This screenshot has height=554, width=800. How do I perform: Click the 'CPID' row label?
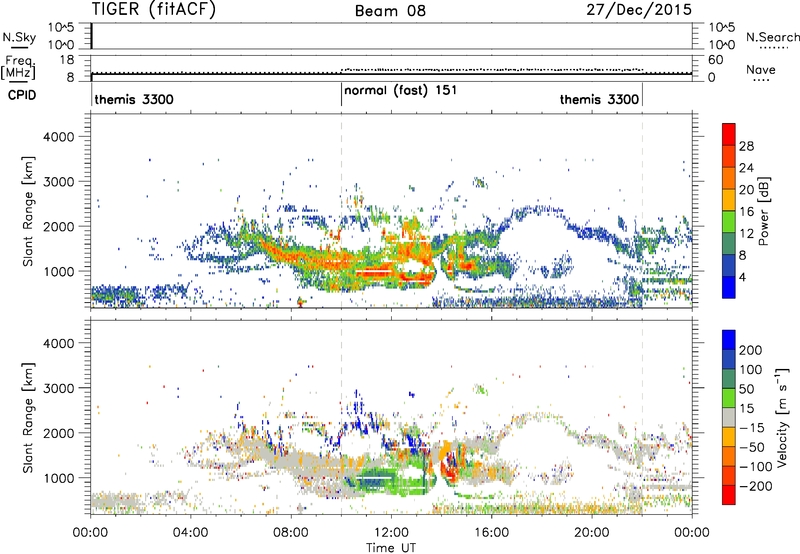click(22, 95)
